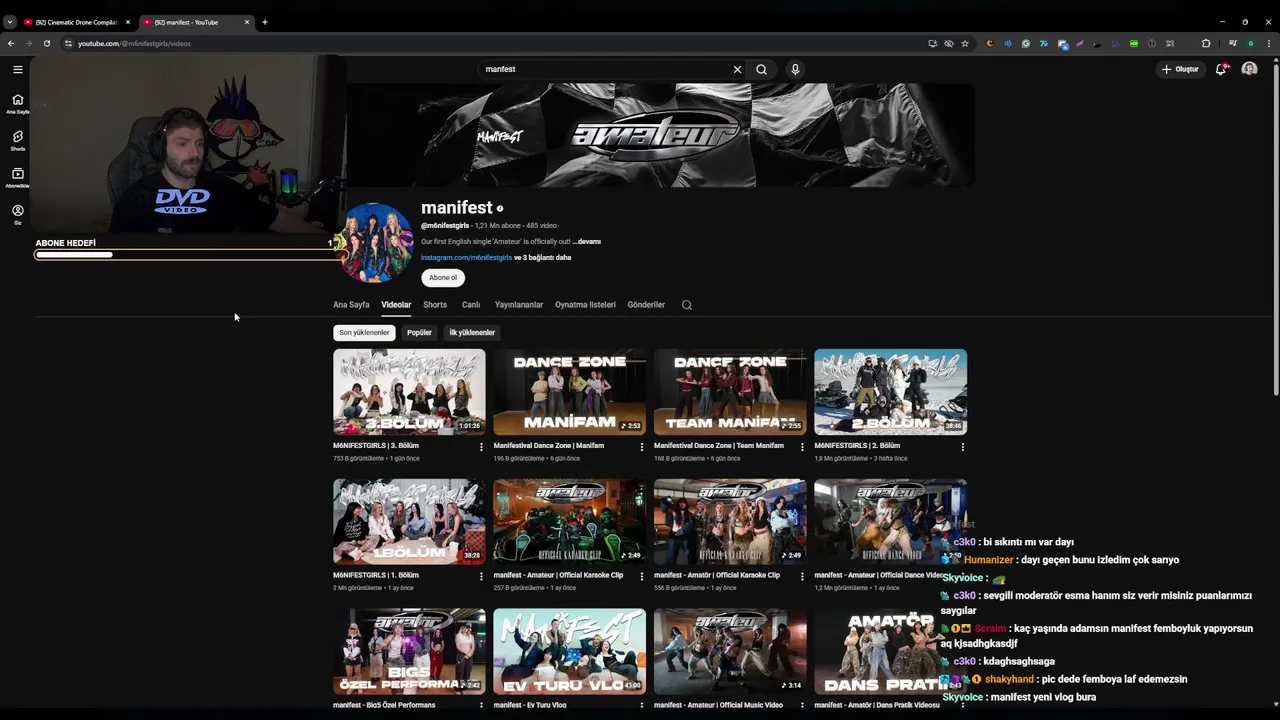Open the Gönderiler tab
This screenshot has width=1280, height=720.
[x=646, y=305]
